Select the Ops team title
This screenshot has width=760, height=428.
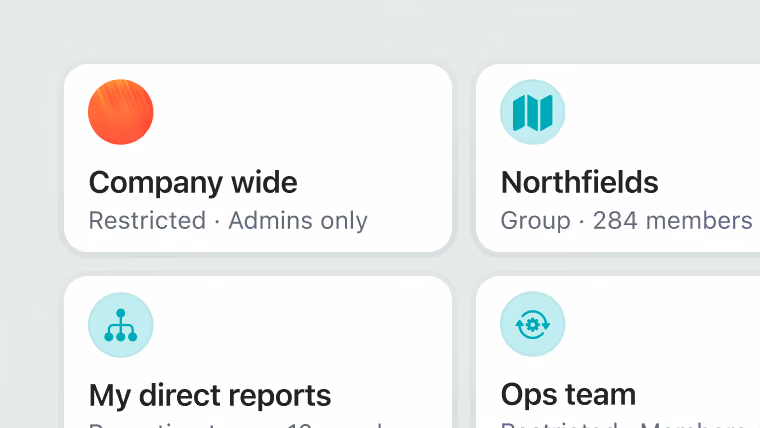[568, 395]
